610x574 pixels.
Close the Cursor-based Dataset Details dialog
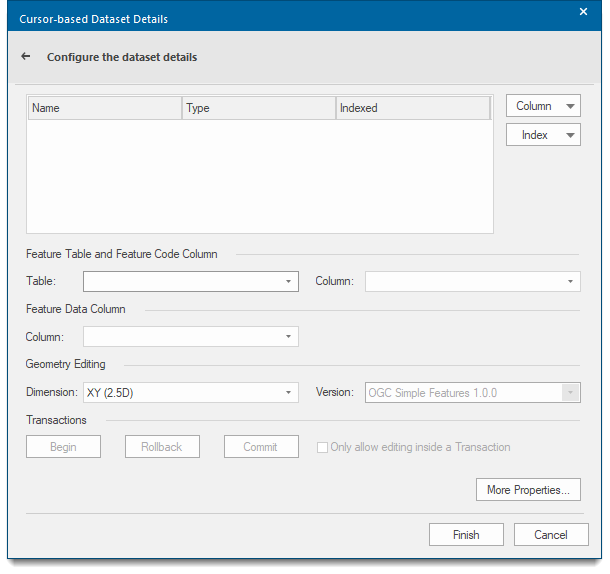[583, 12]
